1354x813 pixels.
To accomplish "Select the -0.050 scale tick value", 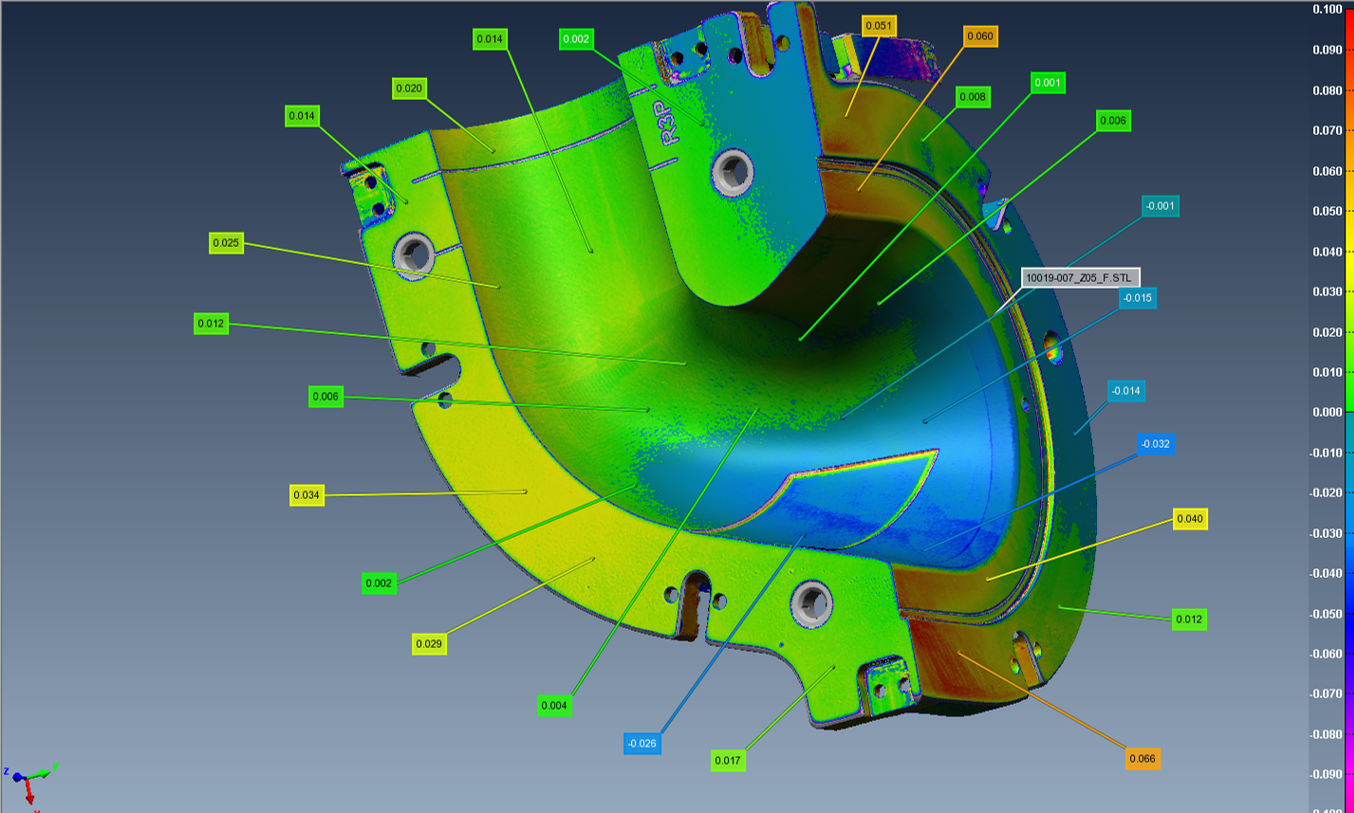I will tap(1326, 614).
